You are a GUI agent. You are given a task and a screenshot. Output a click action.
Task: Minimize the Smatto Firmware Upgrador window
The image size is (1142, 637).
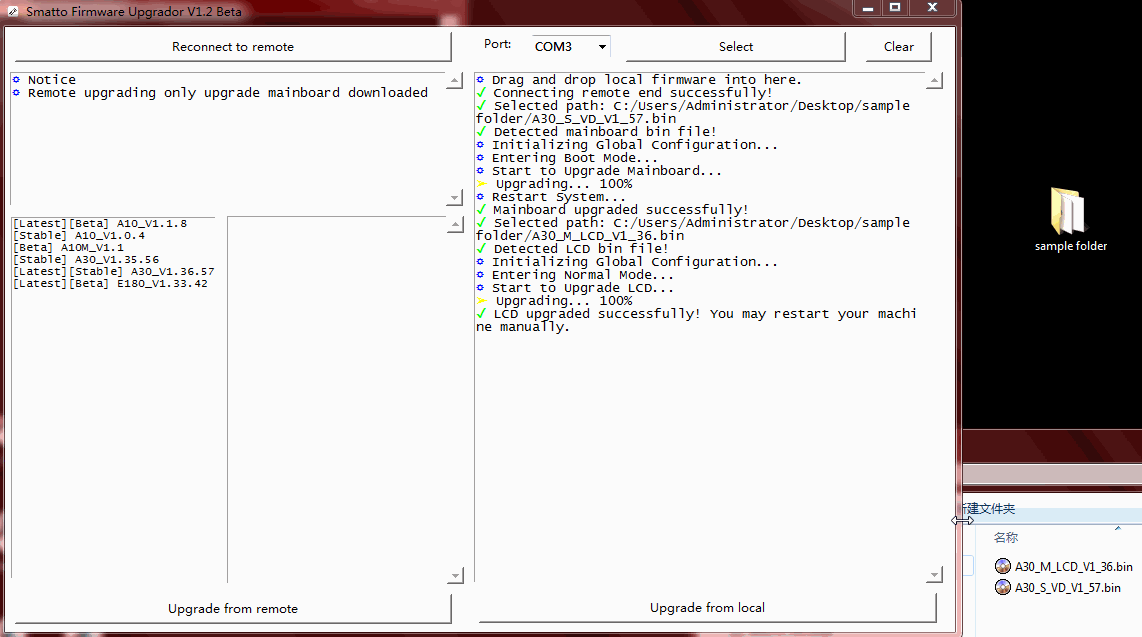(867, 8)
